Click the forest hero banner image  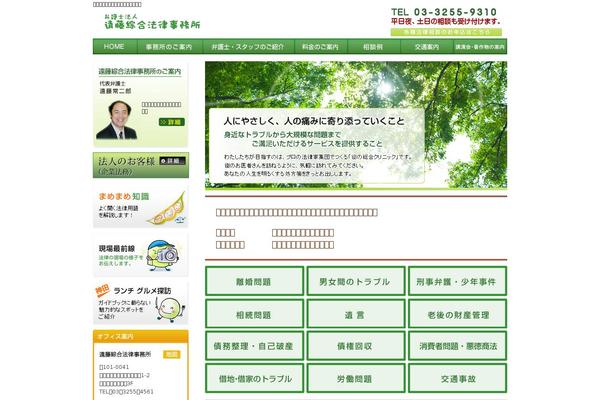(x=356, y=125)
